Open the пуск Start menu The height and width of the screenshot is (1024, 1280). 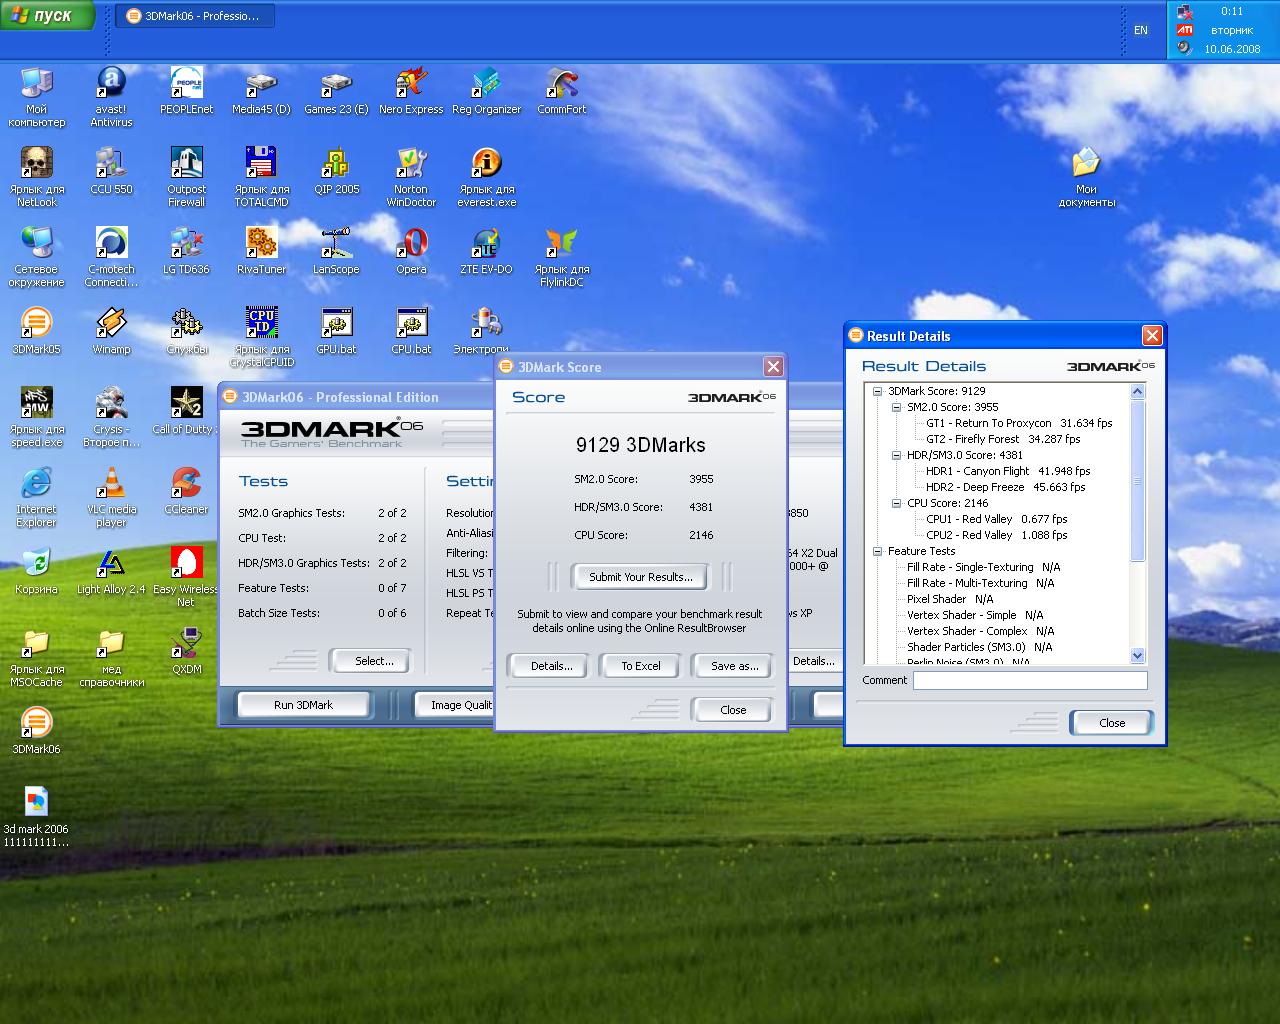coord(47,15)
